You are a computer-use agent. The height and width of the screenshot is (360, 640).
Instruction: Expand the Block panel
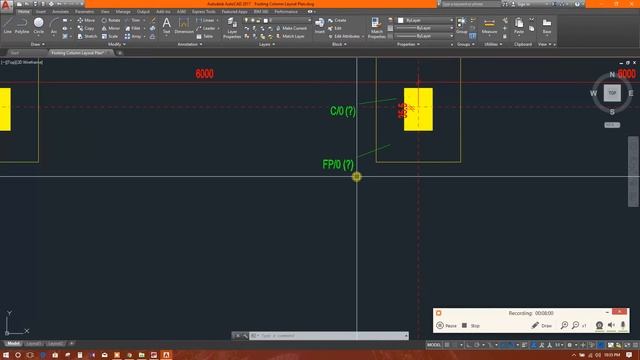pos(339,44)
